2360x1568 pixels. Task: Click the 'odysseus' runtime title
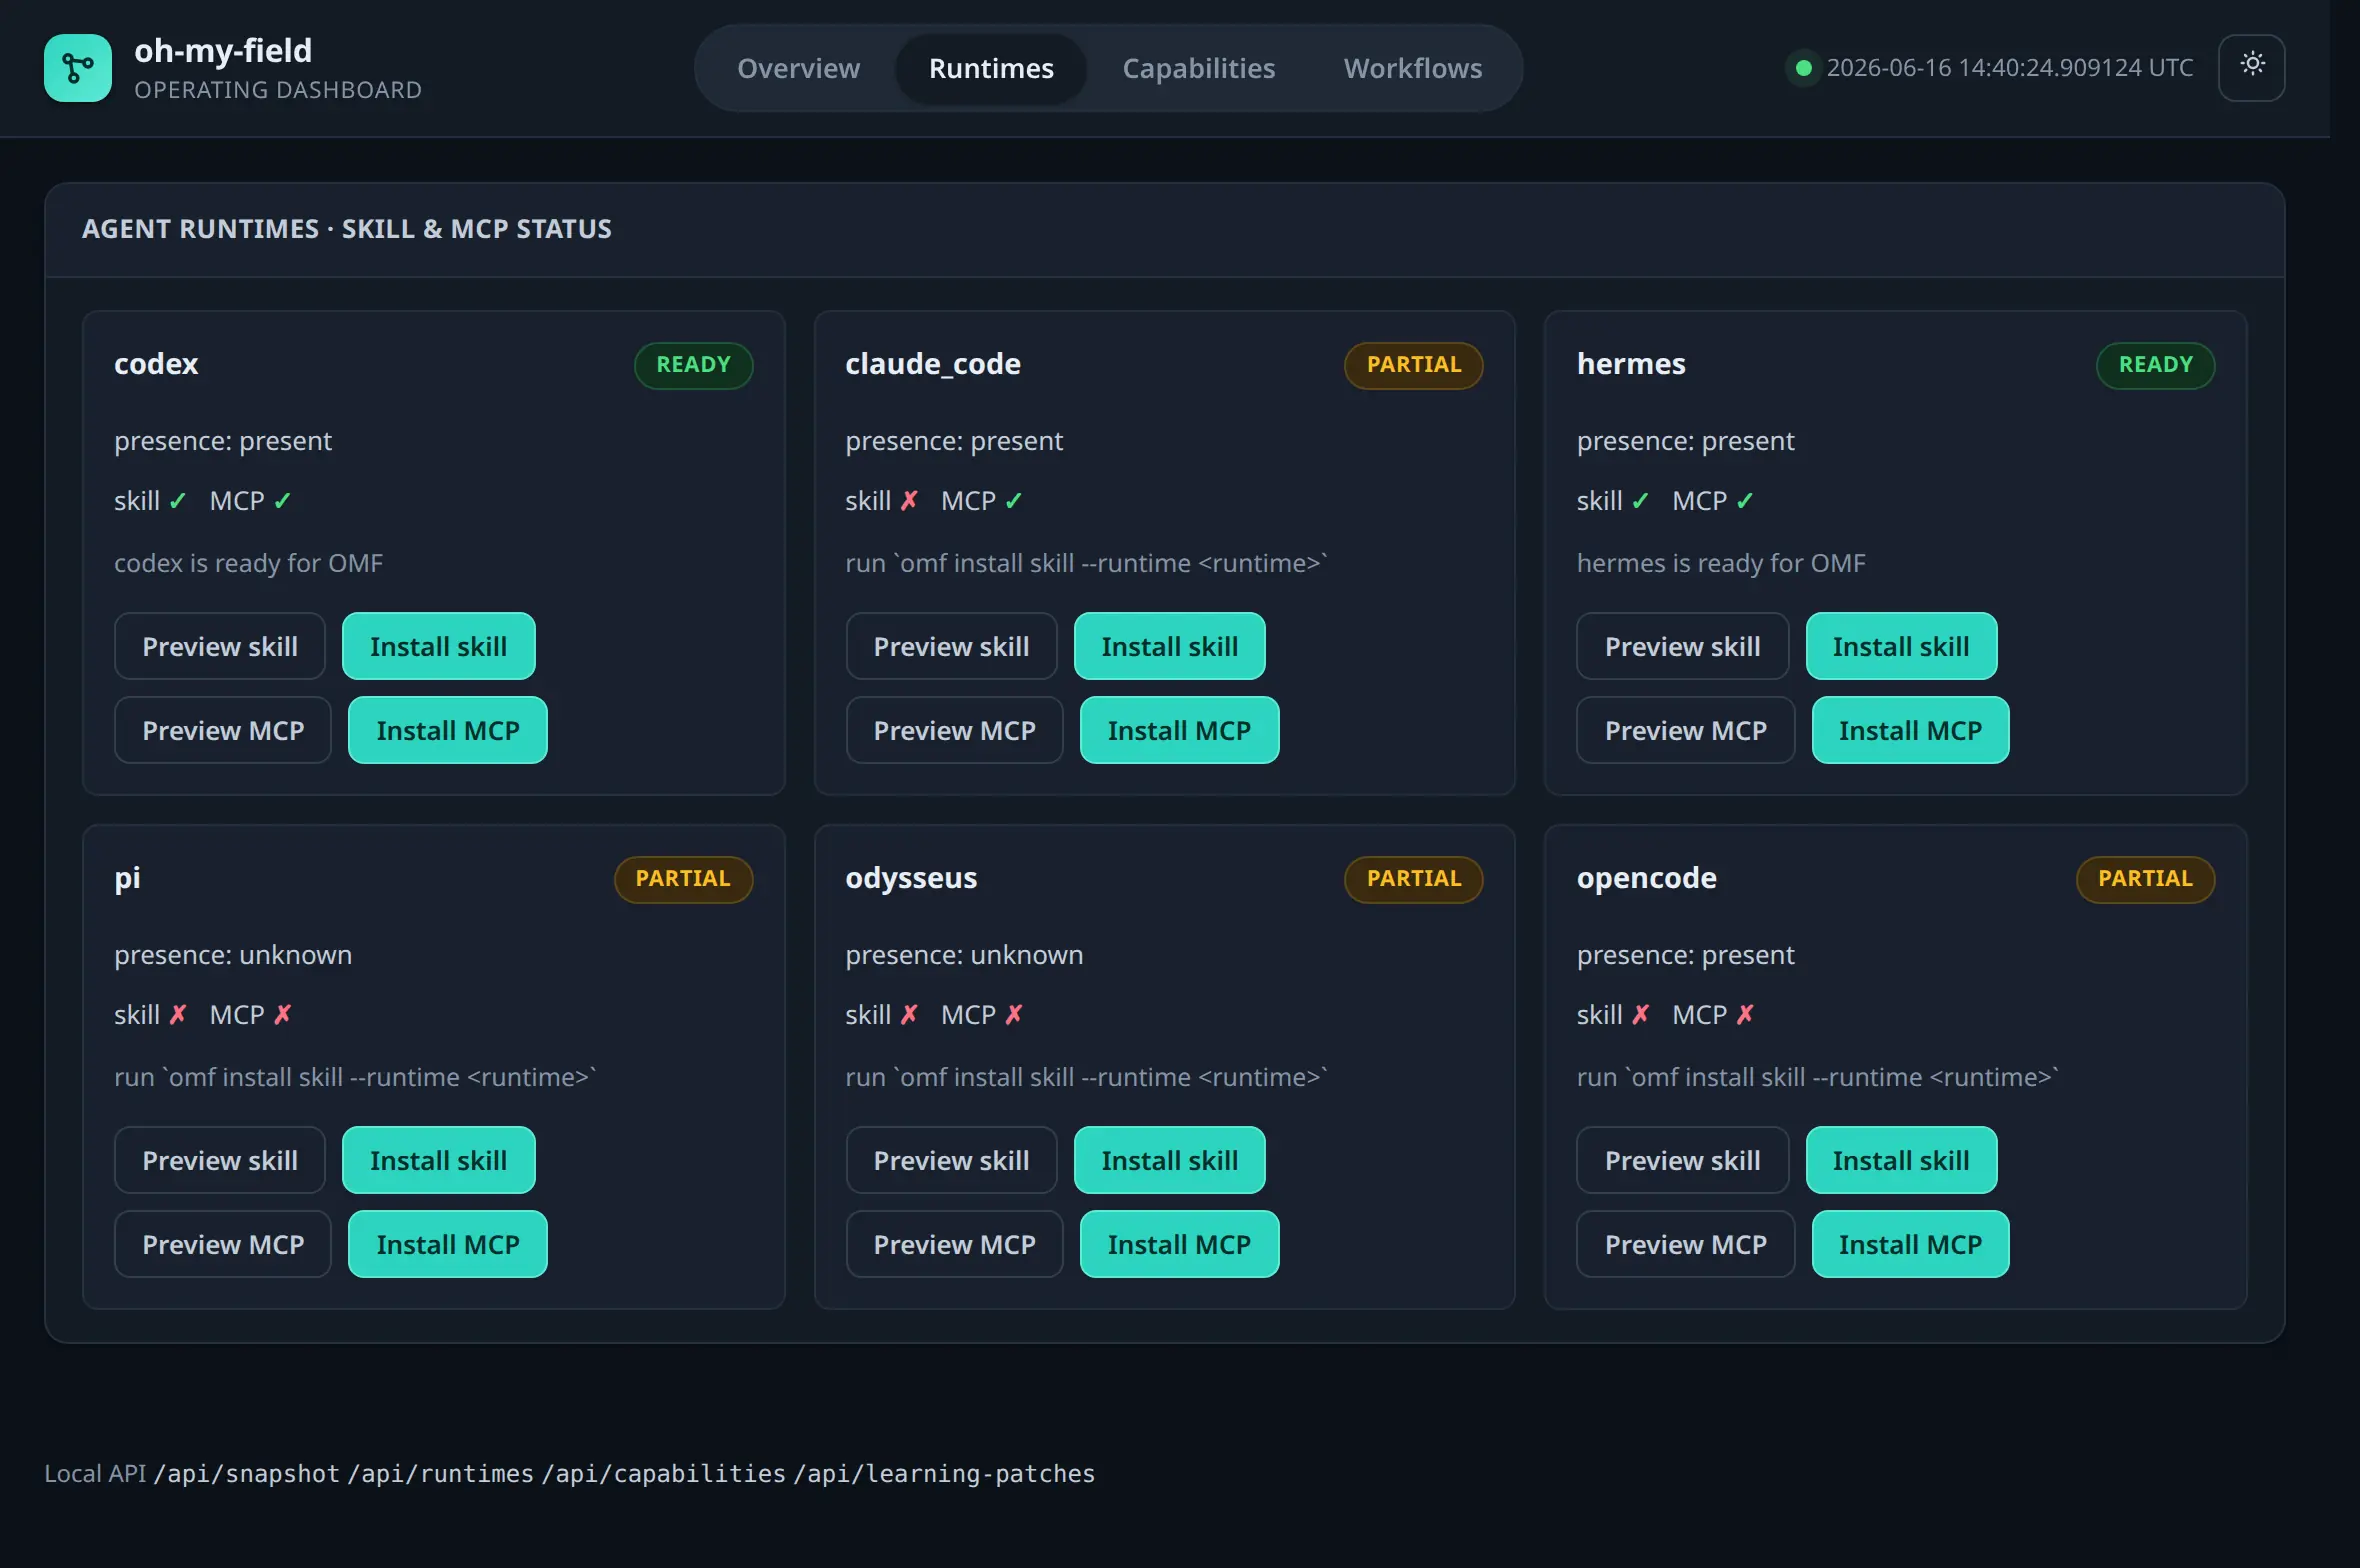point(911,878)
